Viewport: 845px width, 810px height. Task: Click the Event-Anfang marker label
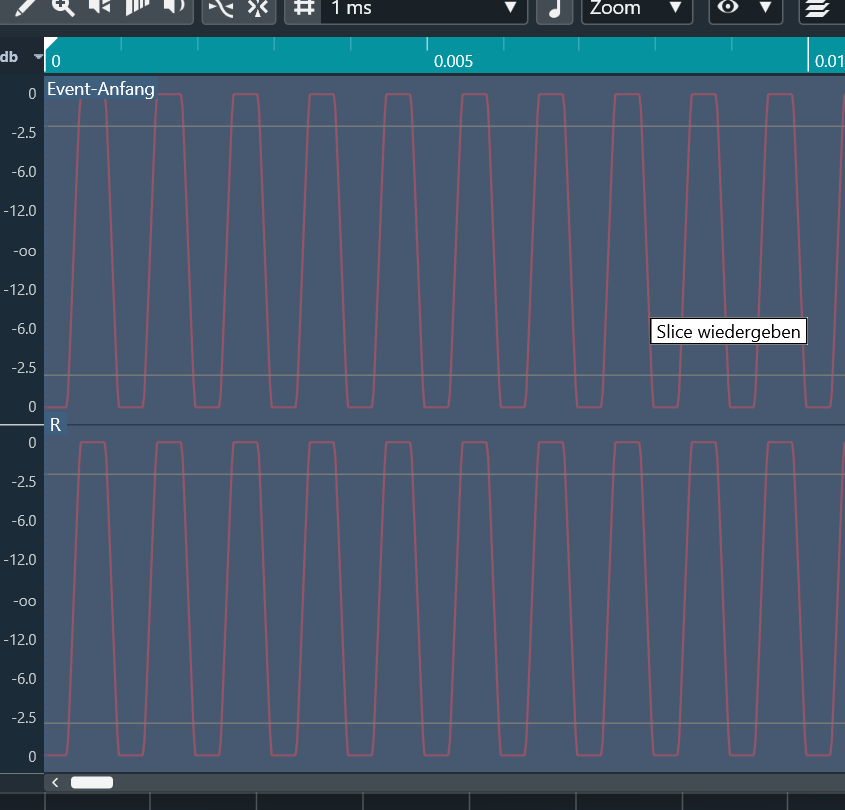(x=100, y=89)
